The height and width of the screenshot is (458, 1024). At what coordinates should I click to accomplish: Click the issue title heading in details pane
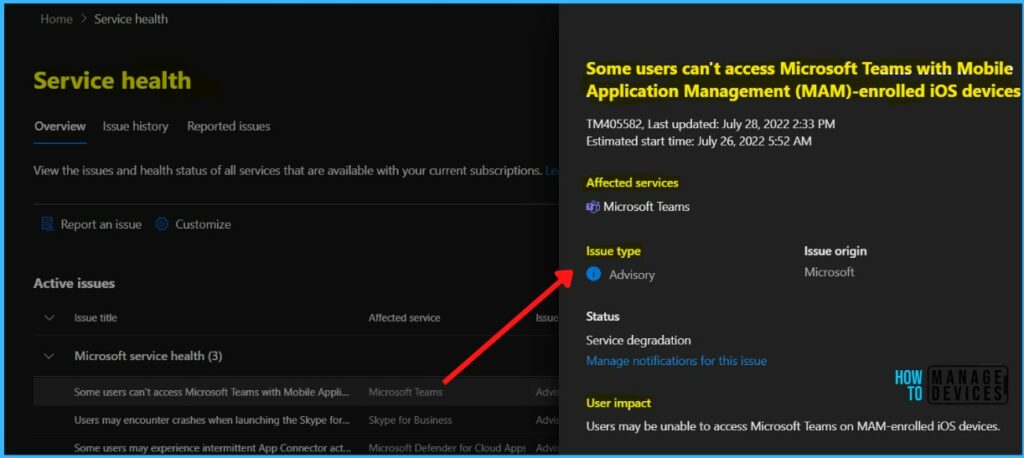point(803,80)
